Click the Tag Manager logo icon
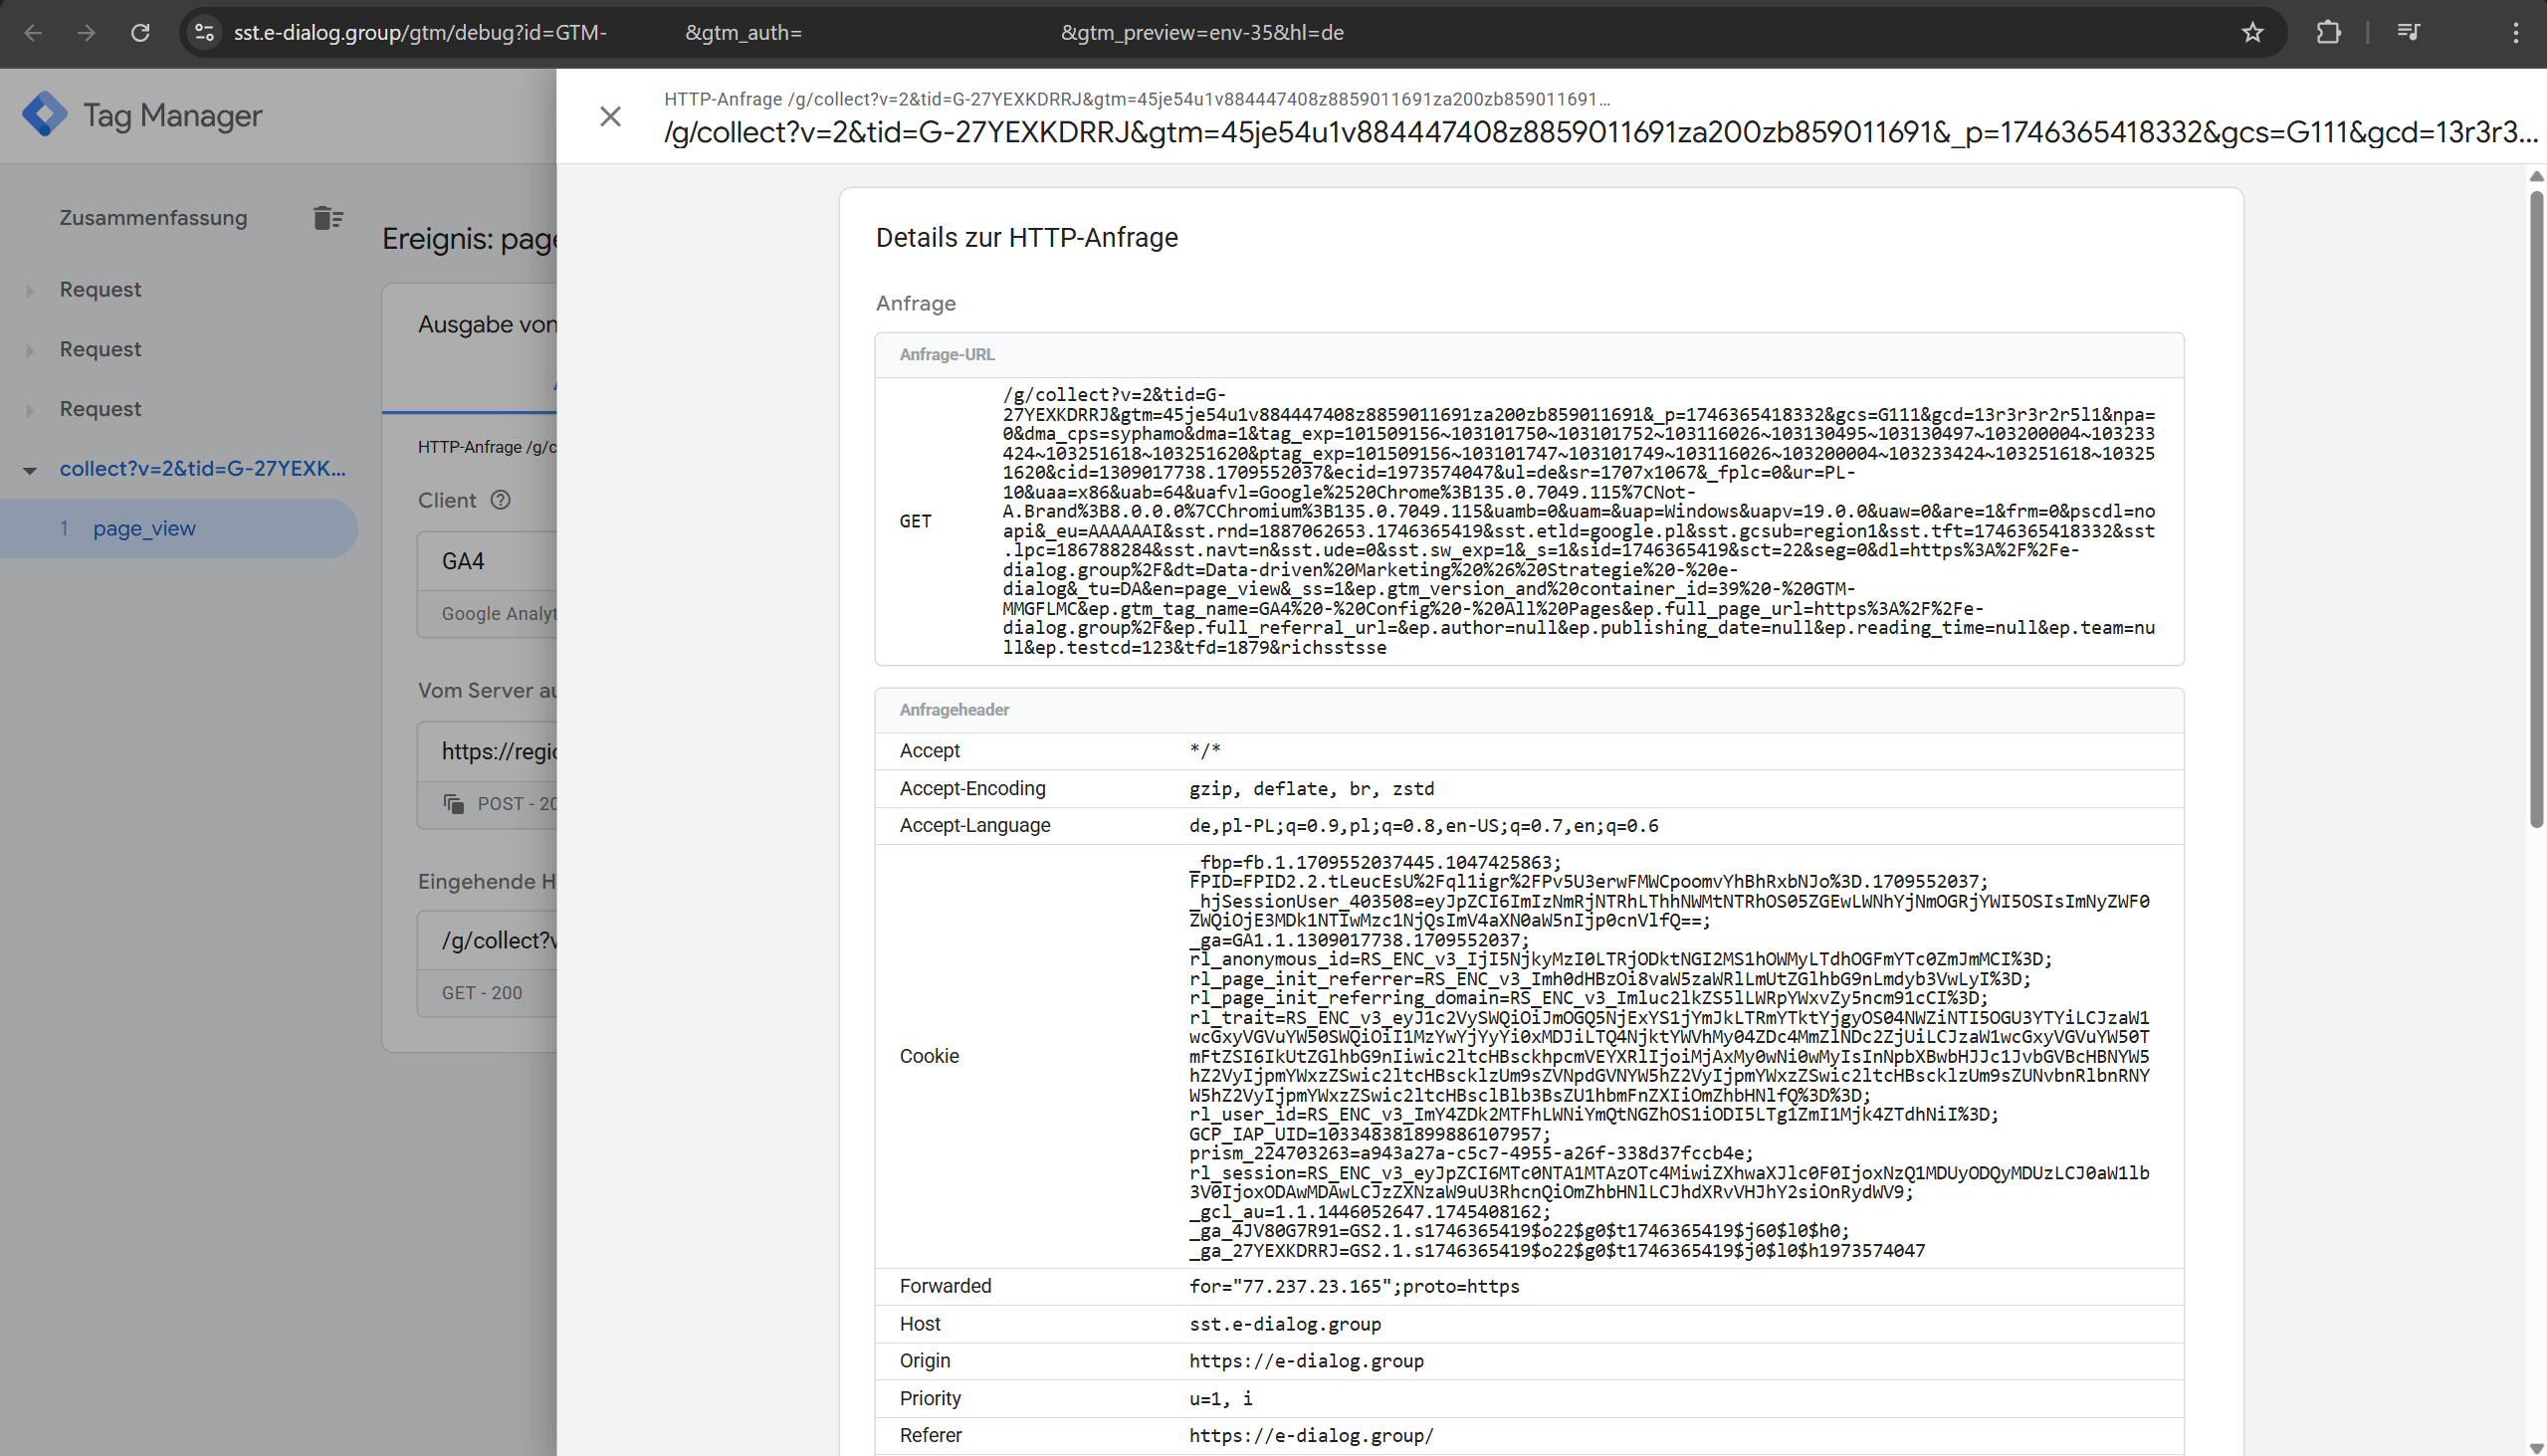2547x1456 pixels. (x=45, y=115)
